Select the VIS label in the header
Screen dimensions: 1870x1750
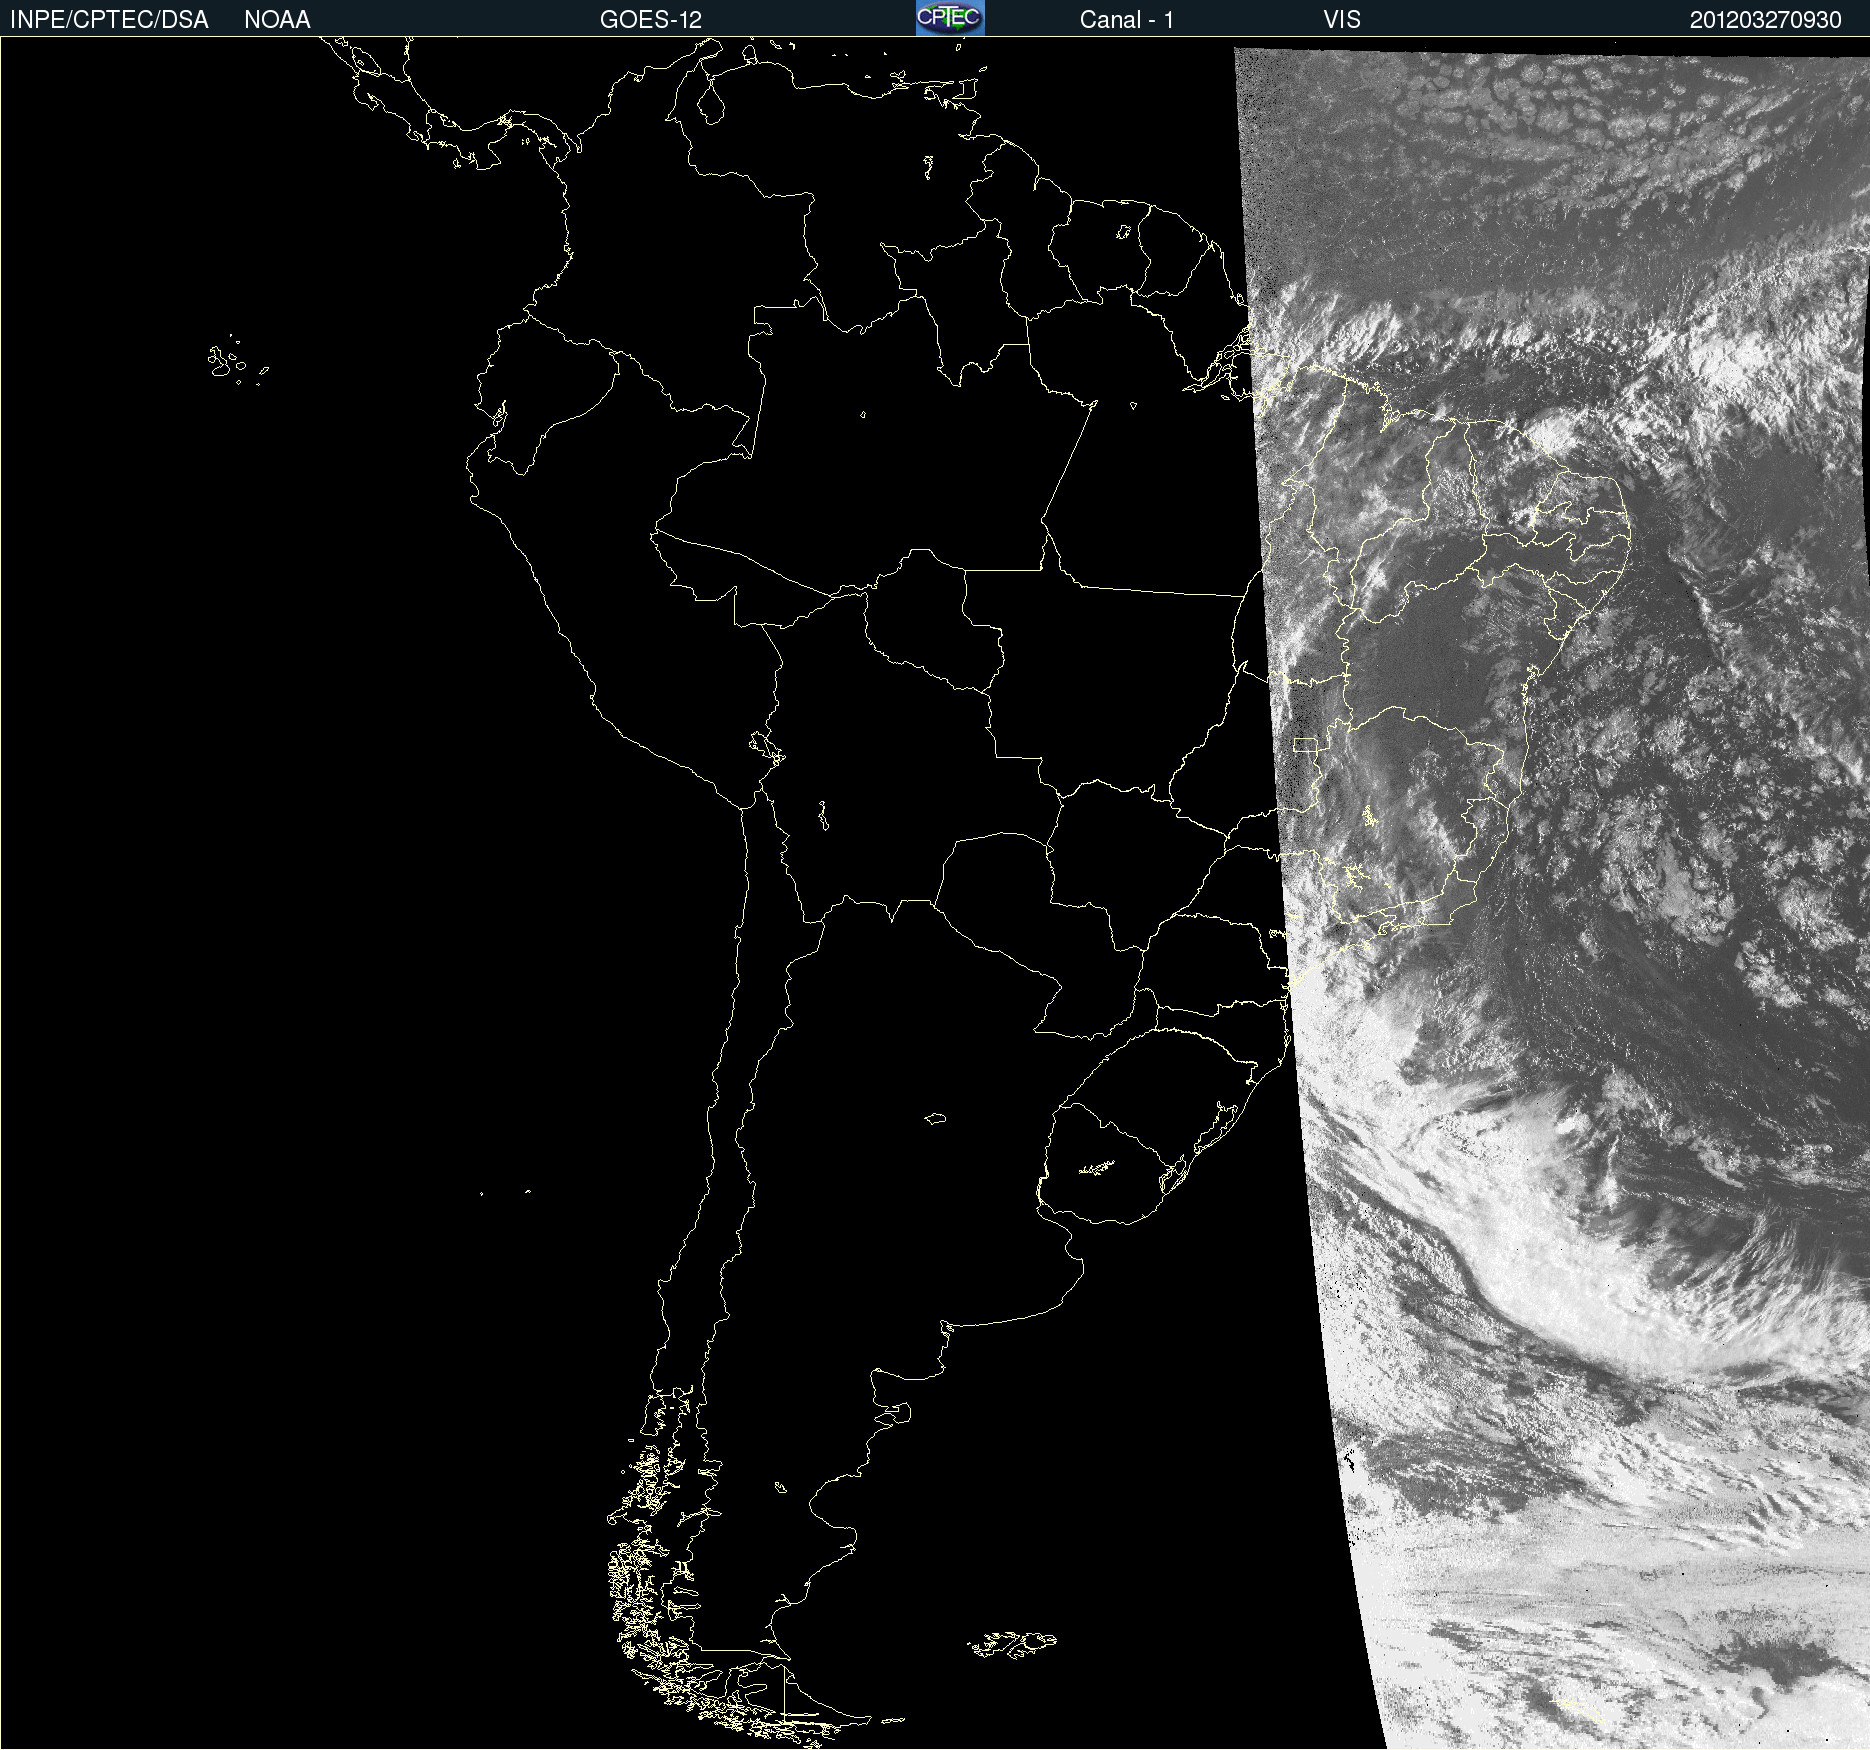point(1342,20)
